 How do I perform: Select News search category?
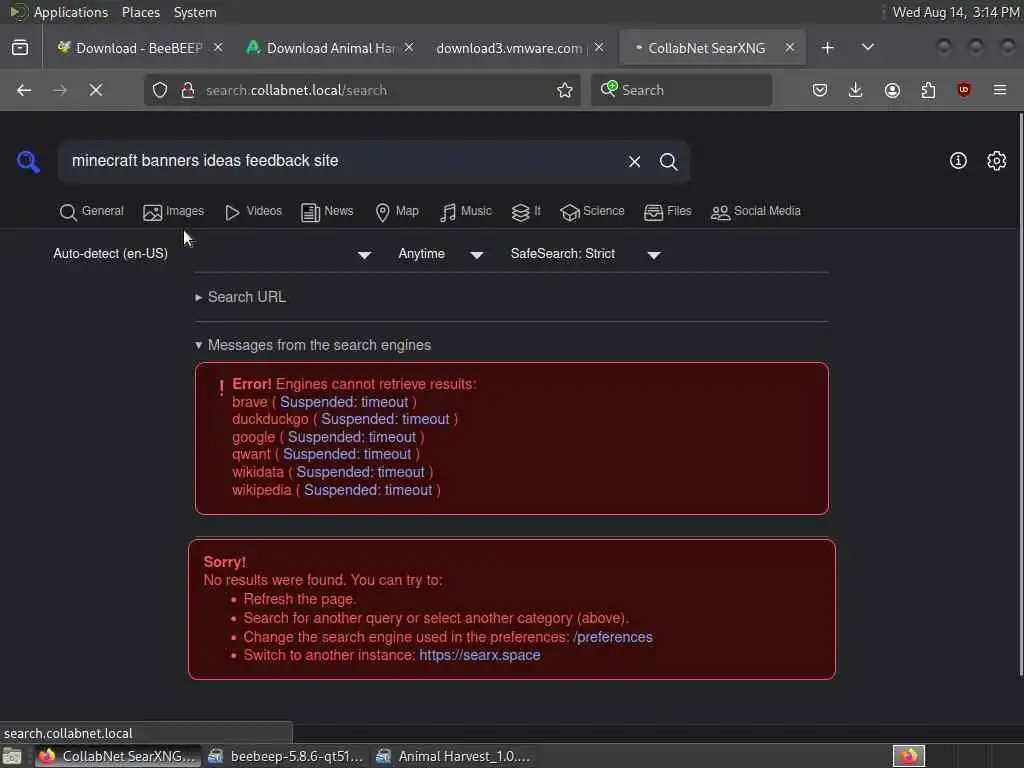tap(327, 212)
